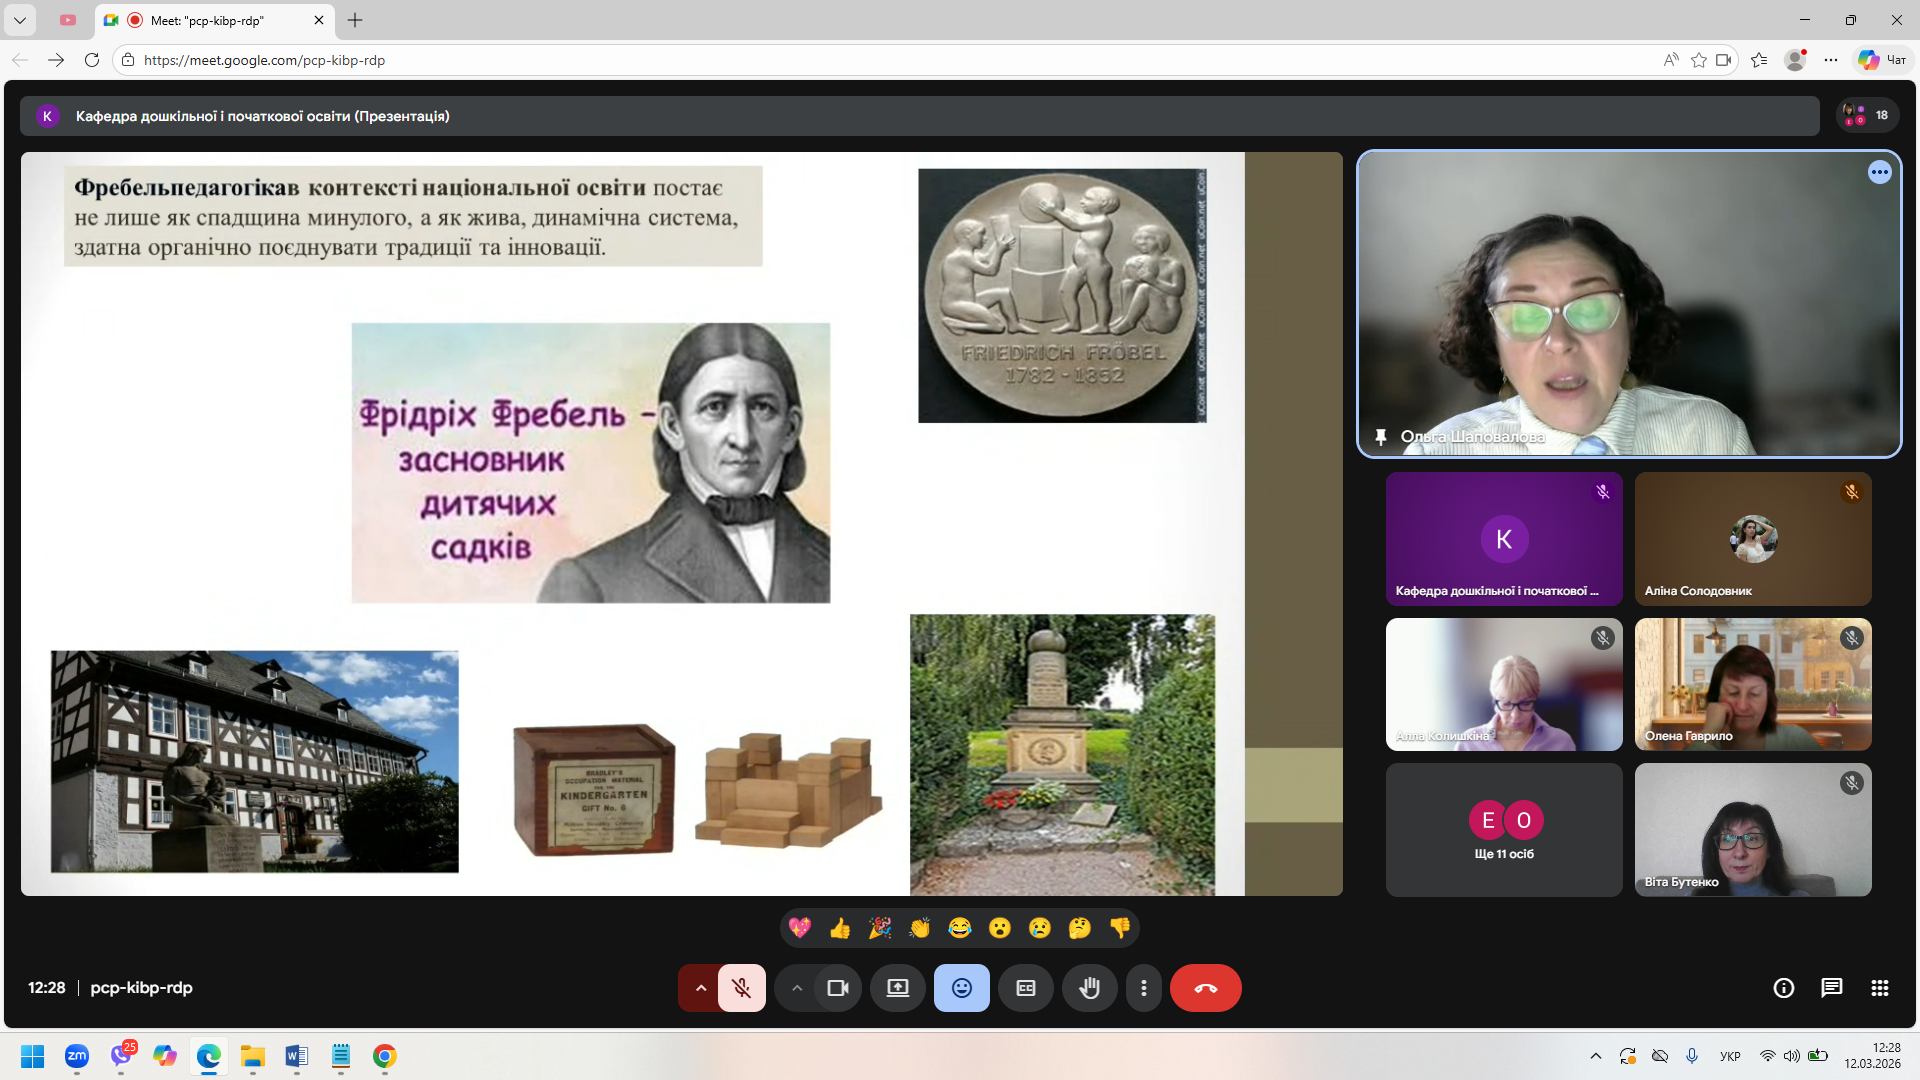The image size is (1920, 1080).
Task: Open more options three-dot menu
Action: tap(1144, 988)
